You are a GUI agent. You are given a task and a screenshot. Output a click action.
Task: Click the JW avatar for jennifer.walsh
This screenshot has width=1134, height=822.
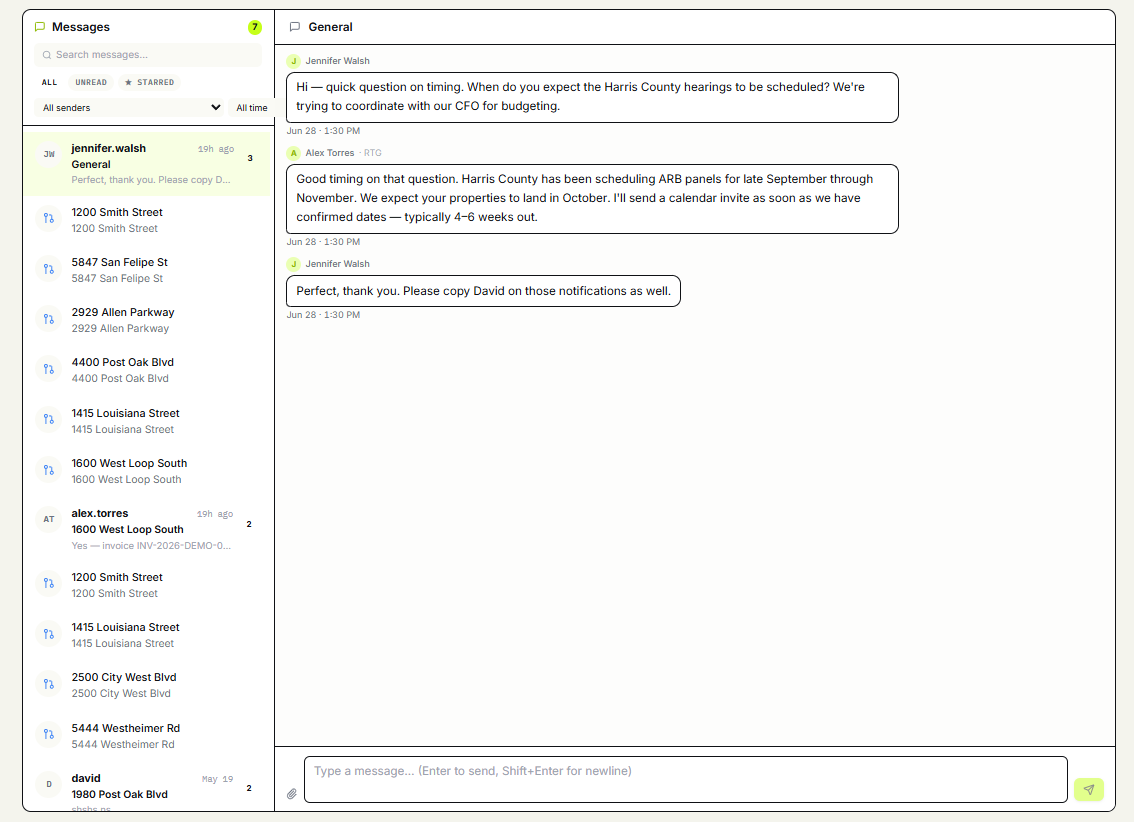pos(49,154)
